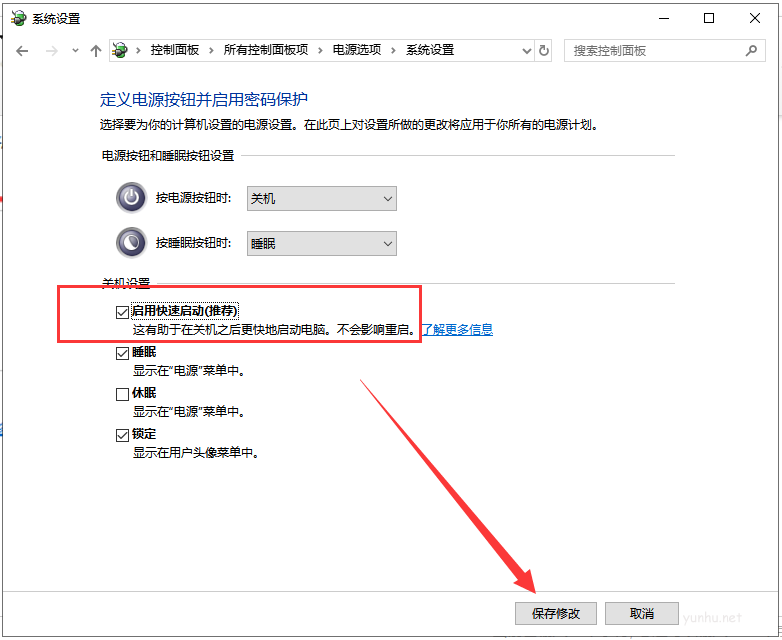Minimize the 系统设置 window

click(664, 18)
